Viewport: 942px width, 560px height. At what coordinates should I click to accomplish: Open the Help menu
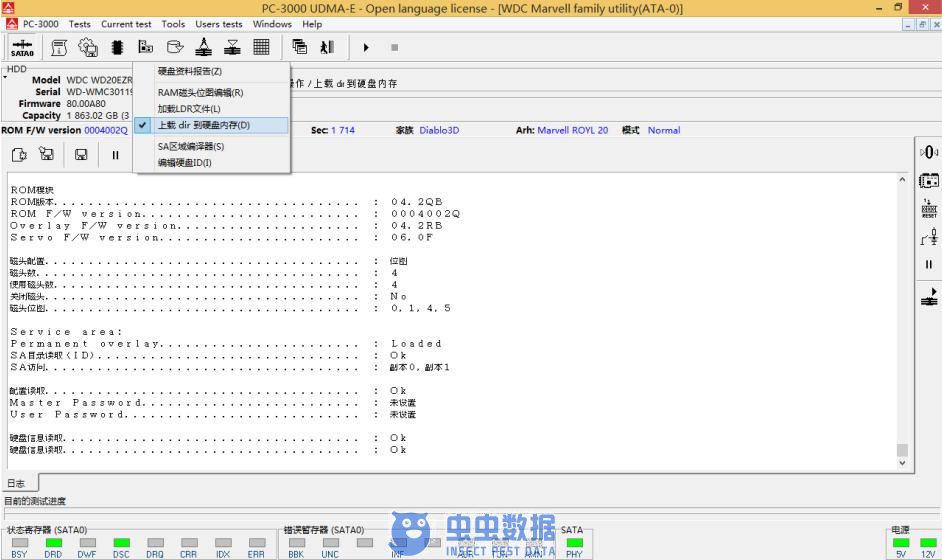(x=312, y=24)
